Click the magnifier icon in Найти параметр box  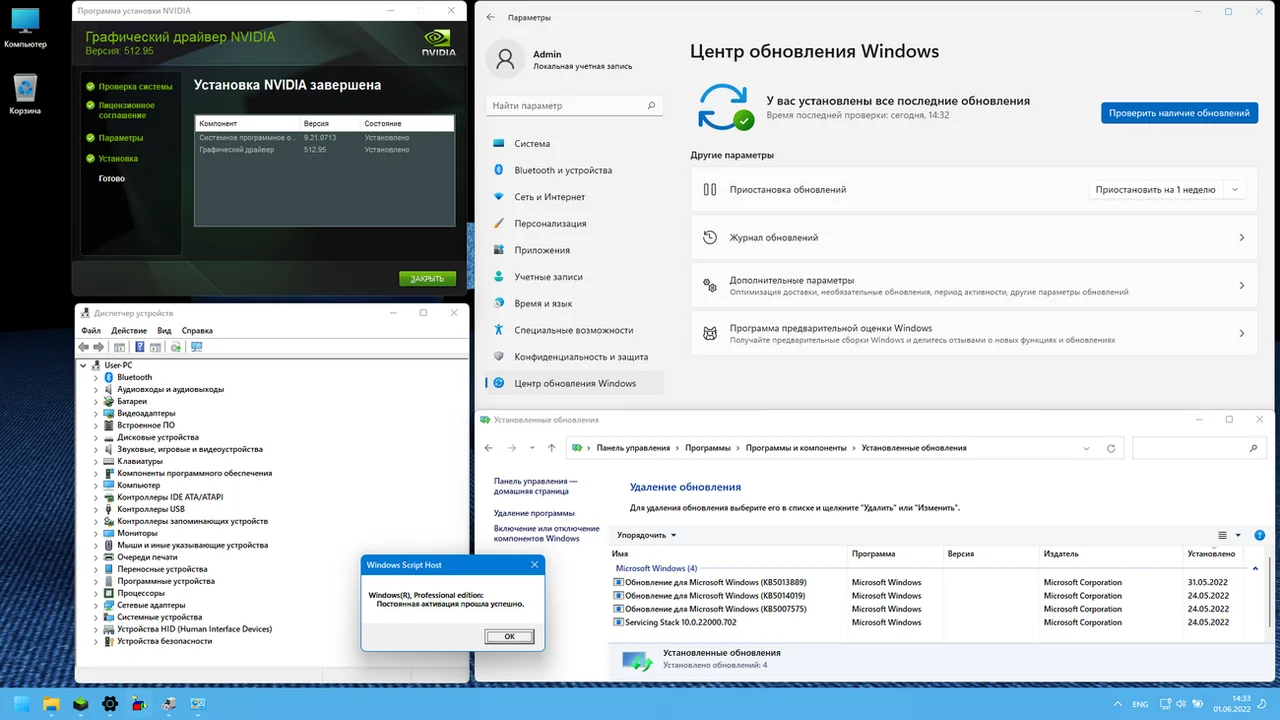(652, 105)
